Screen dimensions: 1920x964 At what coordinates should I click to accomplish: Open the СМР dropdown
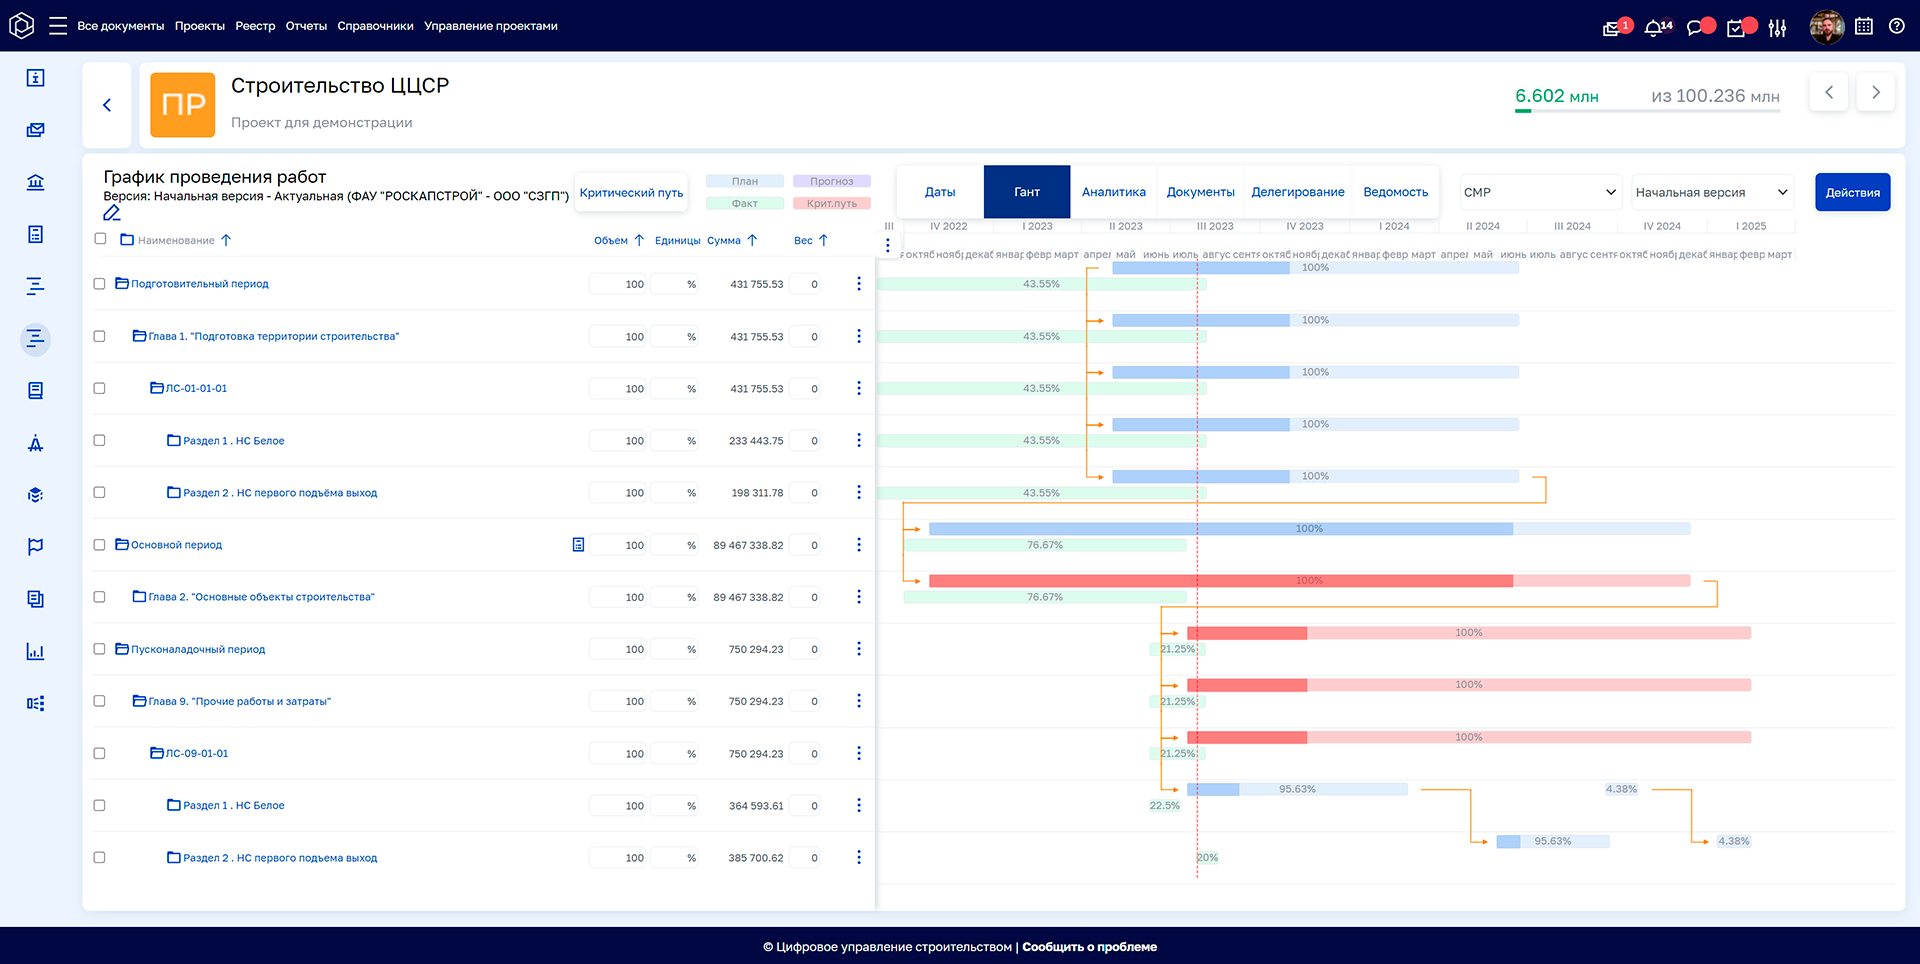tap(1539, 192)
